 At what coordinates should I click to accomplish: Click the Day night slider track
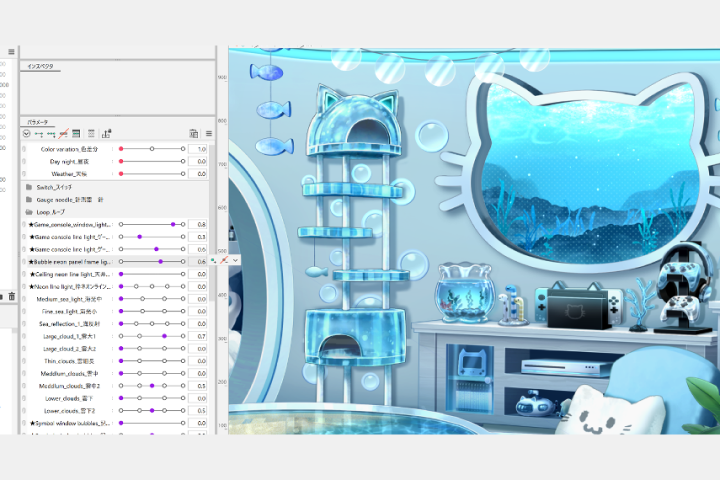152,161
